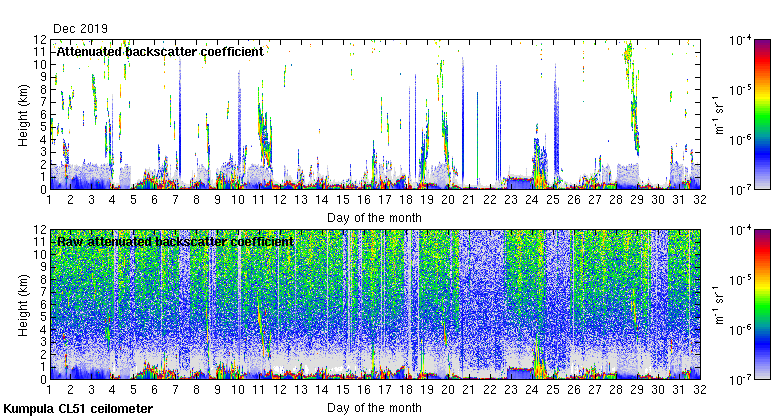Click the "Attenuated backscatter coefficient" top plot title
Image resolution: width=780 pixels, height=420 pixels.
click(x=160, y=52)
